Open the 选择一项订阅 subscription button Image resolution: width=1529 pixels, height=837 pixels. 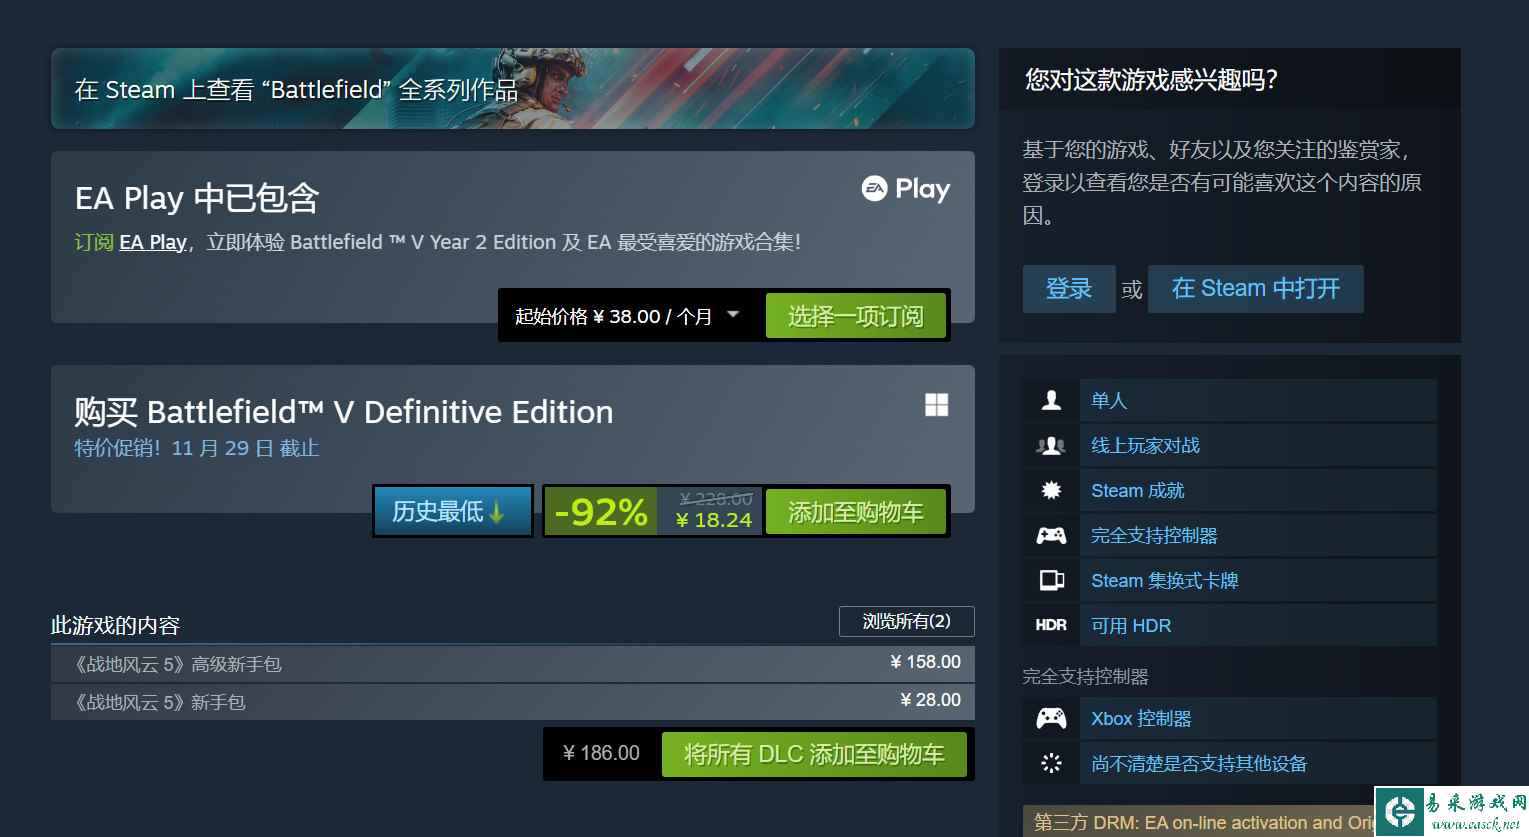(856, 316)
